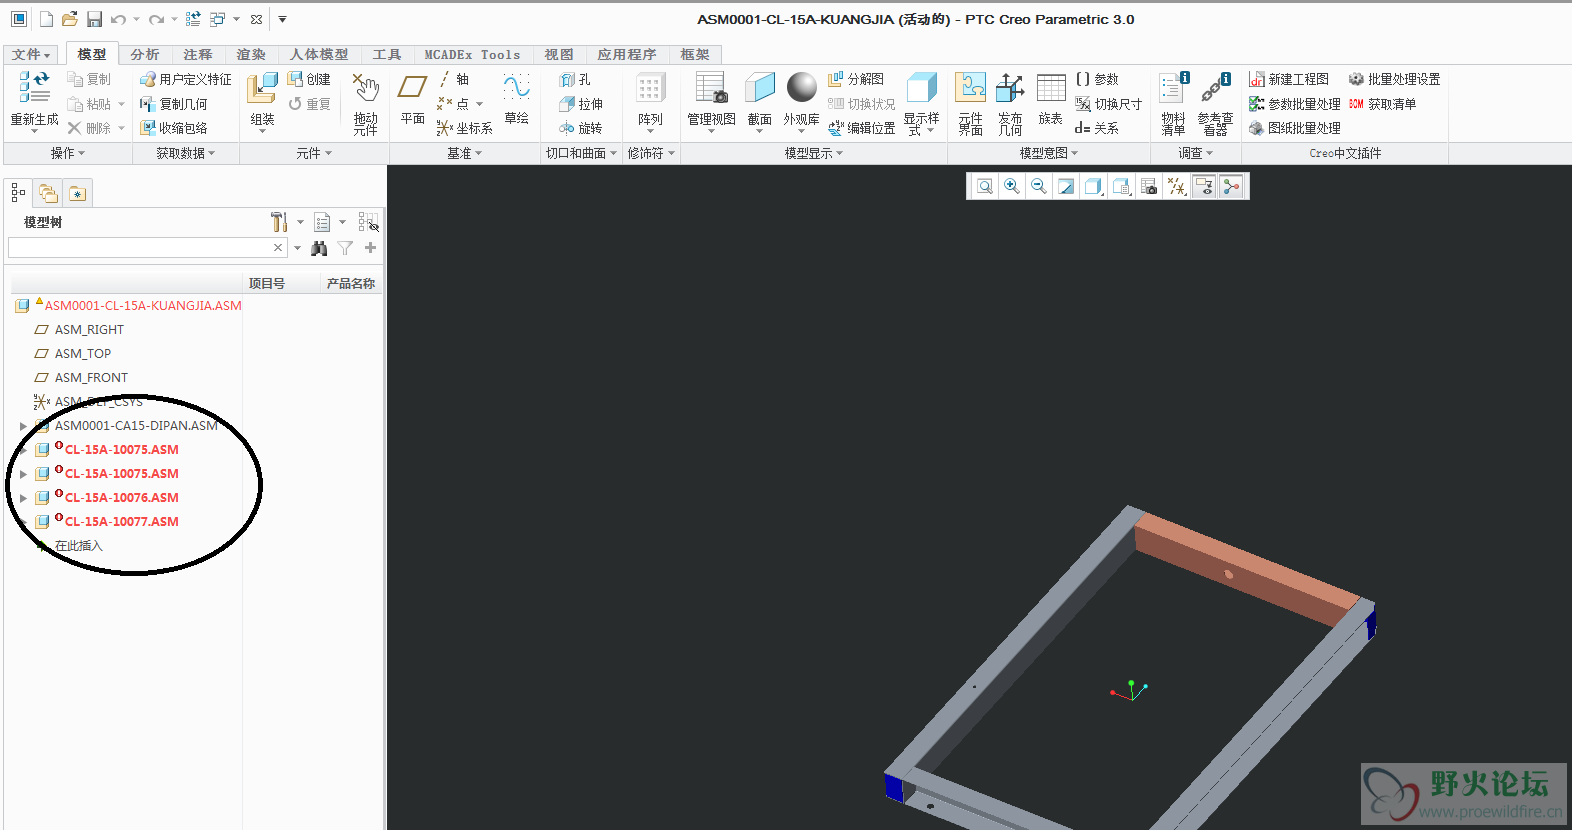The image size is (1572, 830).
Task: Click the 发布几何 publish geometry icon
Action: click(1010, 88)
